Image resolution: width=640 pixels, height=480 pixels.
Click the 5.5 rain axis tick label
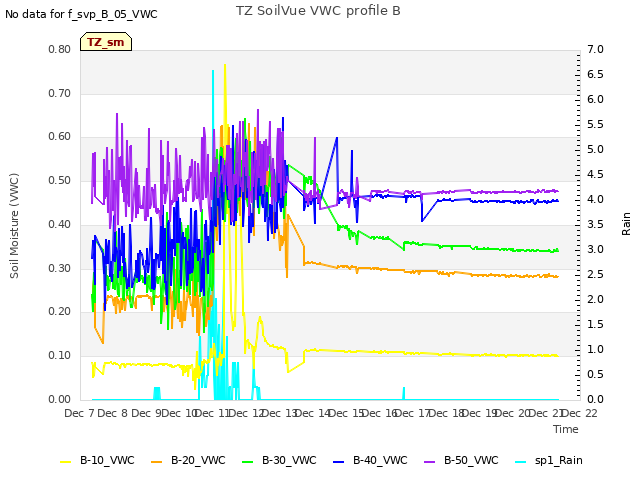[595, 124]
